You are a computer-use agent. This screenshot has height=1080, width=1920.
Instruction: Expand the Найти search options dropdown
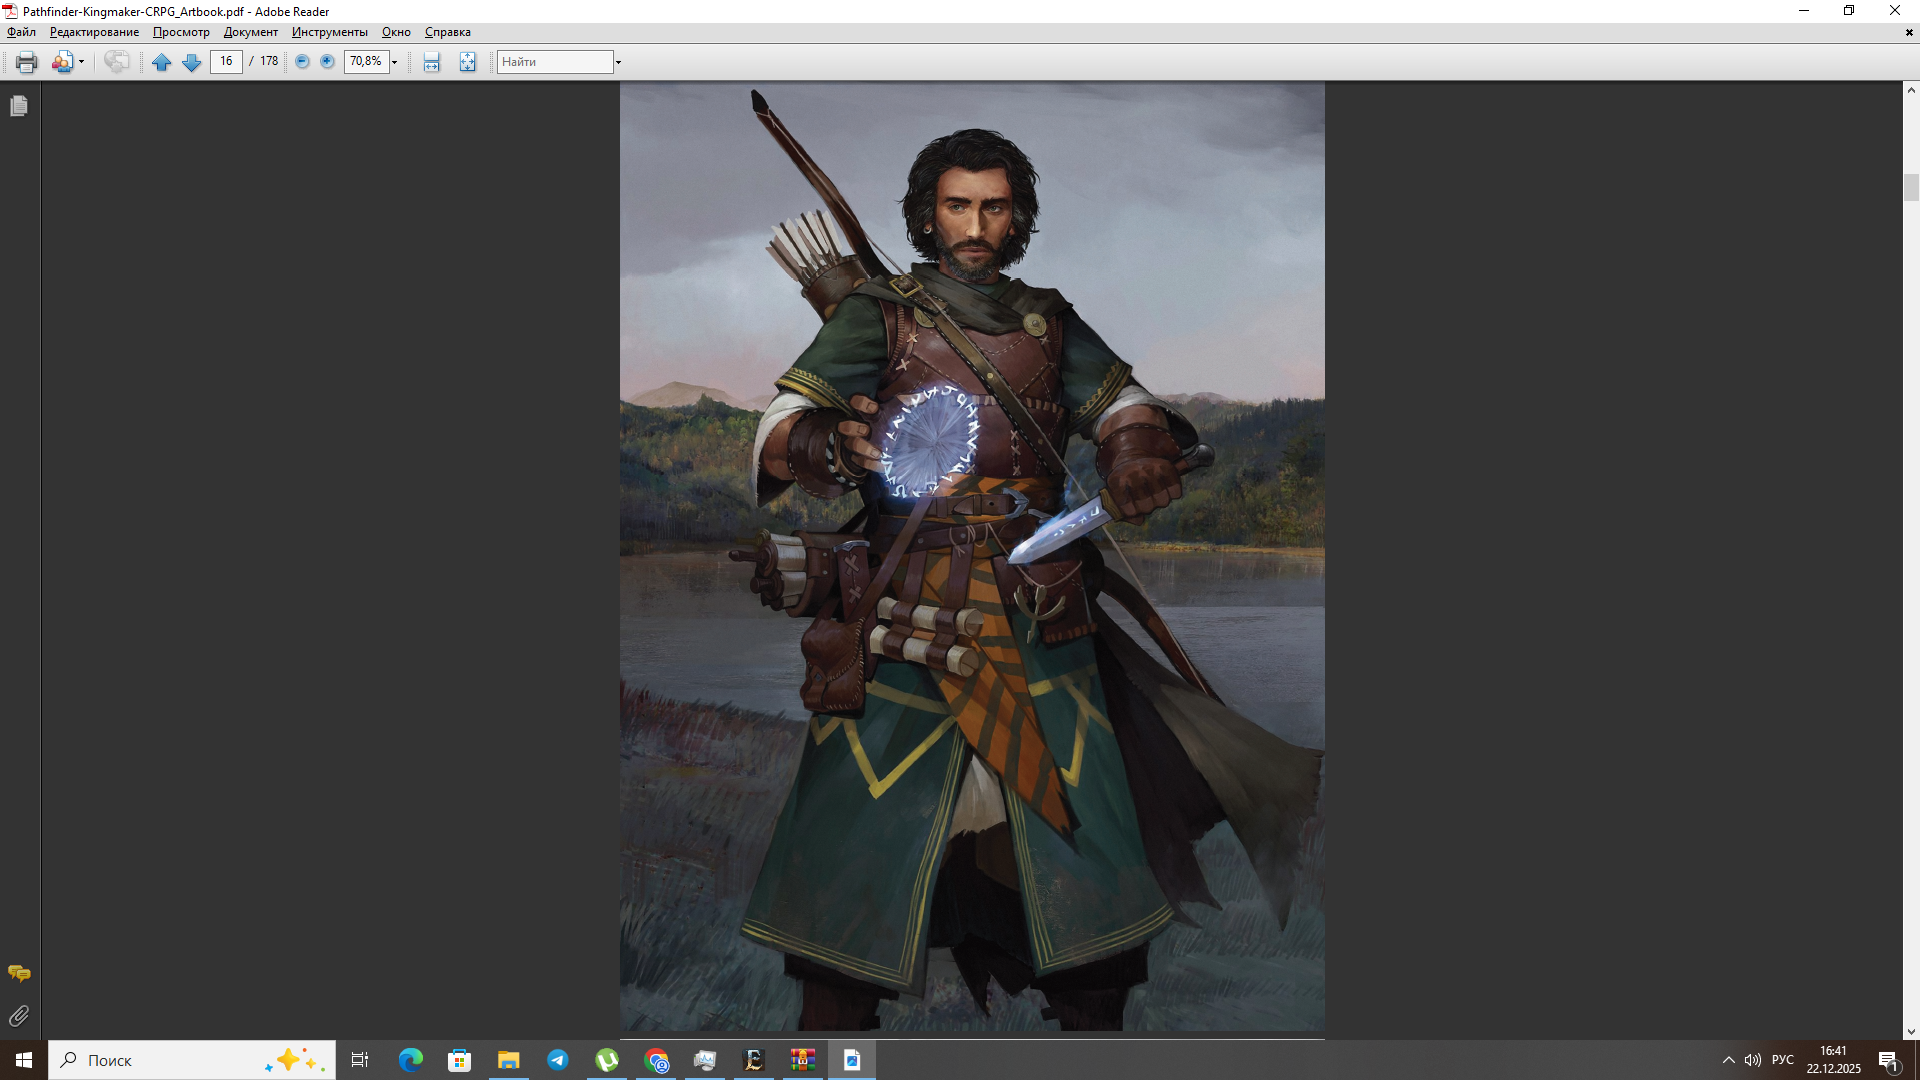(x=618, y=62)
